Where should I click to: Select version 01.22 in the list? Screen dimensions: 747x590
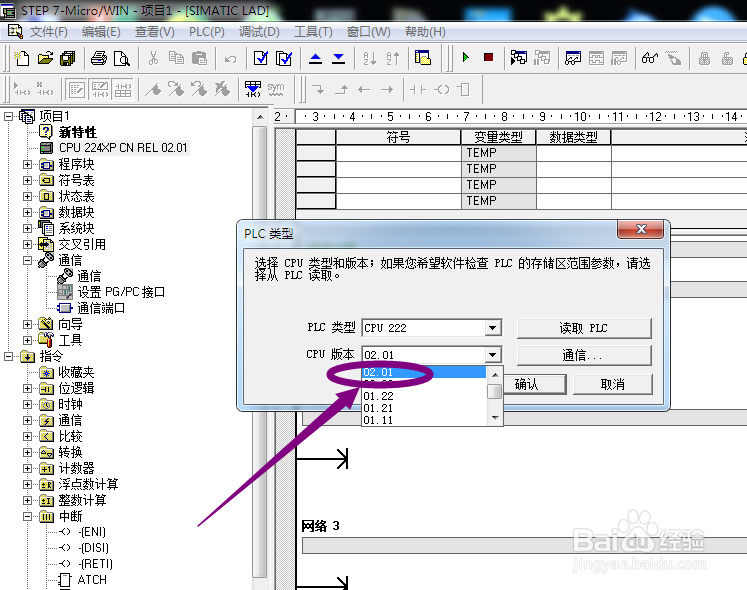click(x=424, y=396)
